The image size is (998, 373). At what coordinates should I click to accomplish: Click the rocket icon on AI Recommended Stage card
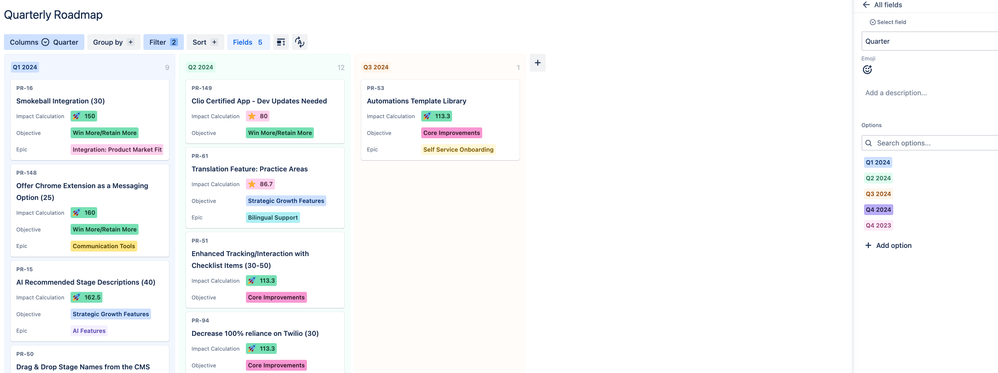tap(77, 297)
